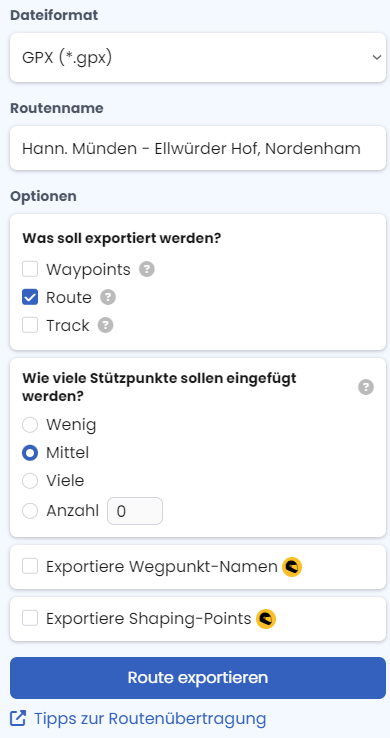Click external link icon before Tipps
The image size is (390, 738).
click(18, 718)
